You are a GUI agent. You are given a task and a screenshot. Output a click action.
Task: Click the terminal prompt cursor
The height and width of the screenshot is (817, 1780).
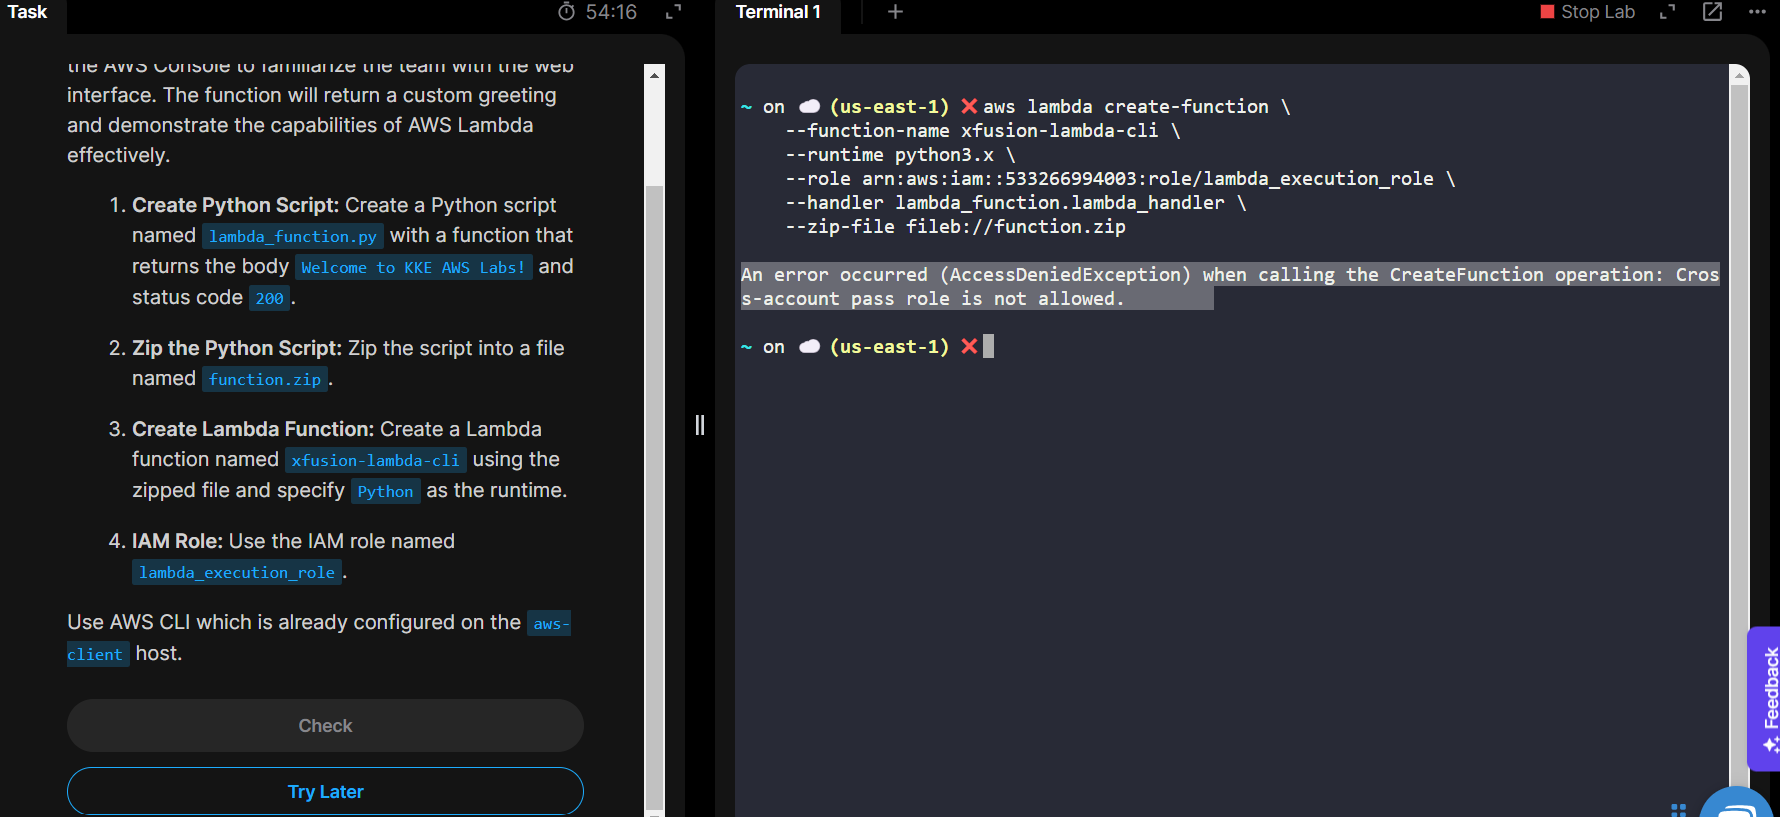pyautogui.click(x=988, y=347)
